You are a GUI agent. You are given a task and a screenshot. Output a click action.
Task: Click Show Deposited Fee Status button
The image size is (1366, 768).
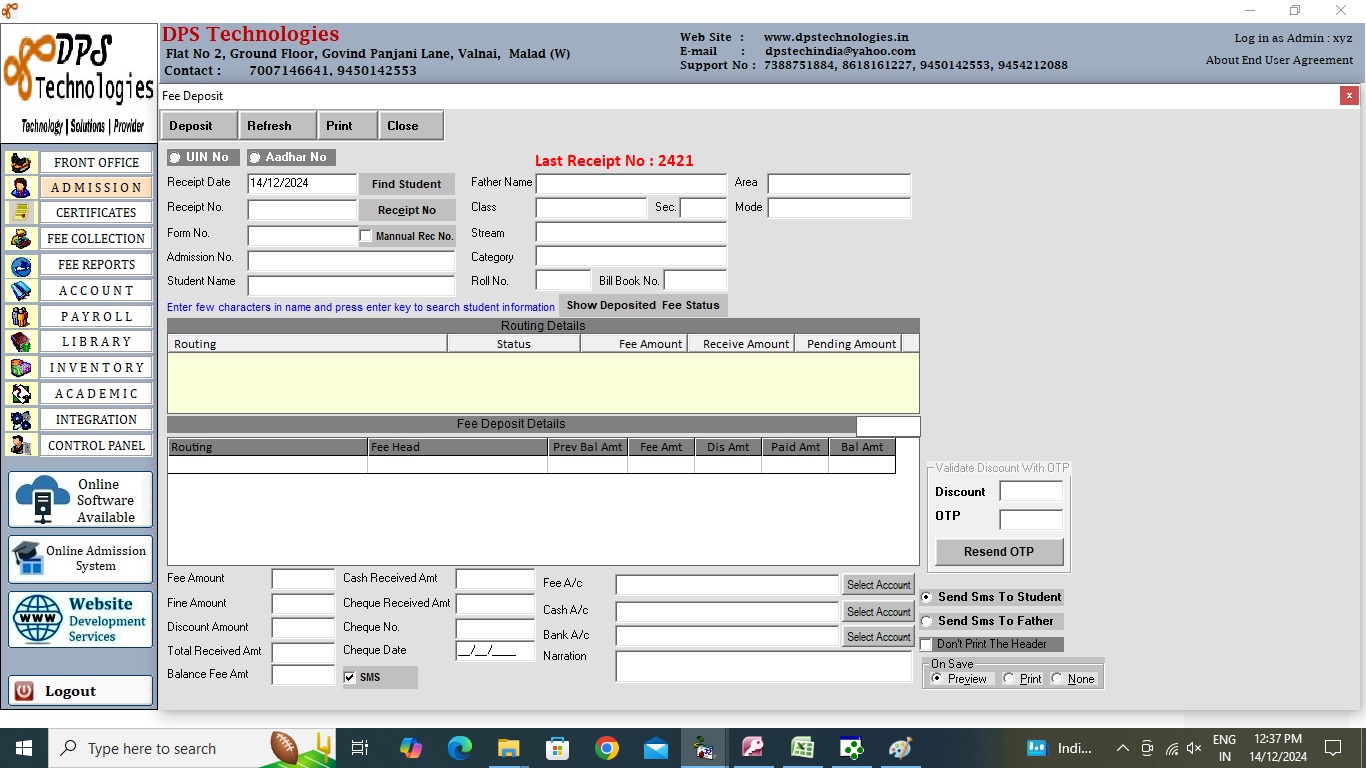tap(643, 305)
